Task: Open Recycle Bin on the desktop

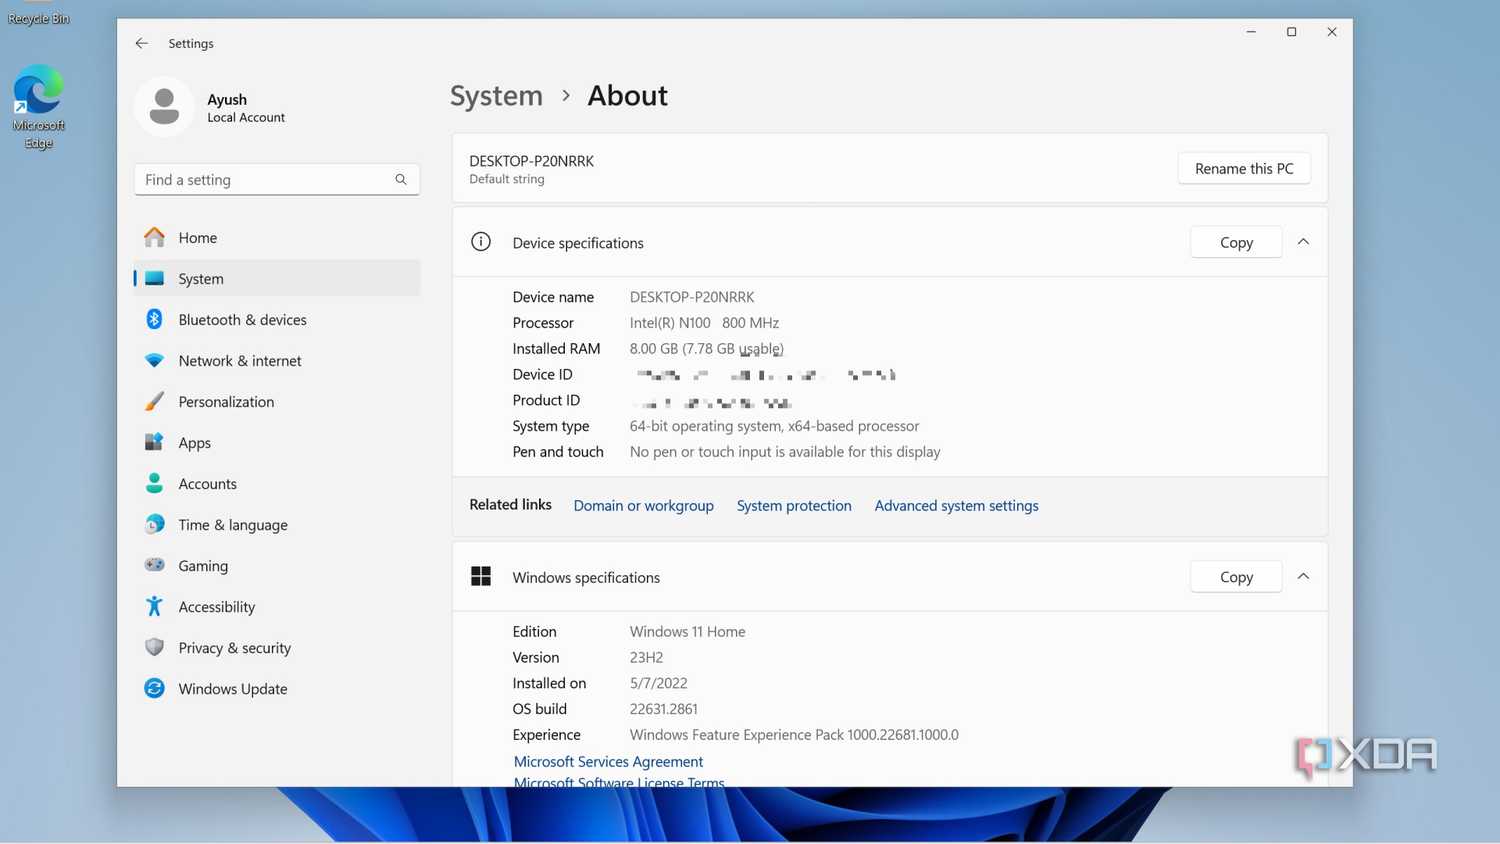Action: 38,14
